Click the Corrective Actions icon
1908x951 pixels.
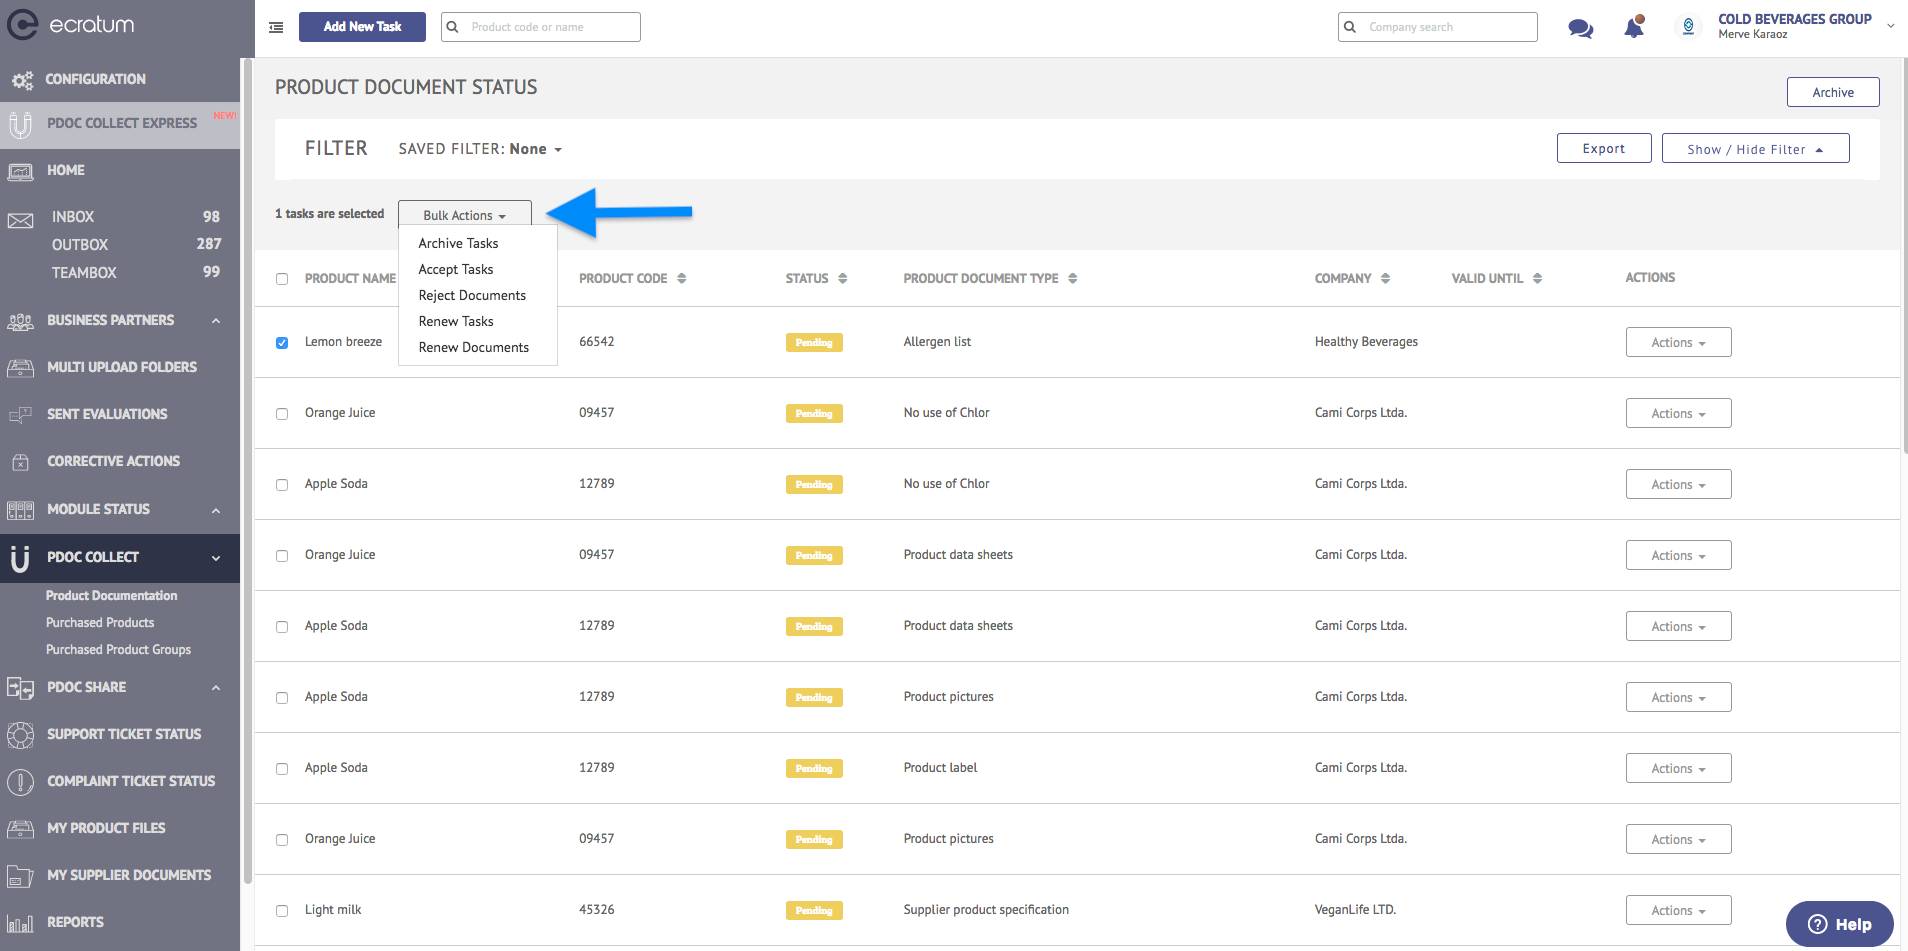click(20, 462)
